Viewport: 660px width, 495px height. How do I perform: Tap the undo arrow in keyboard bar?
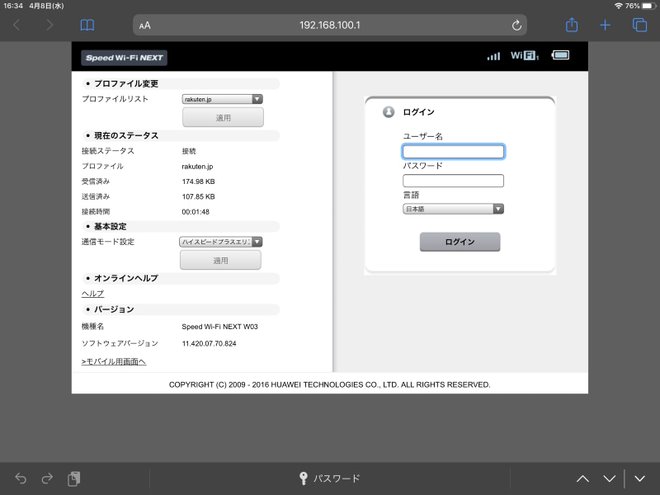click(x=21, y=478)
